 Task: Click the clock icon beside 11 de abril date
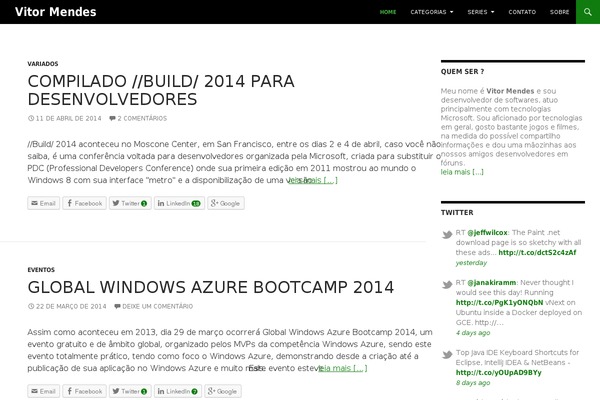point(31,118)
